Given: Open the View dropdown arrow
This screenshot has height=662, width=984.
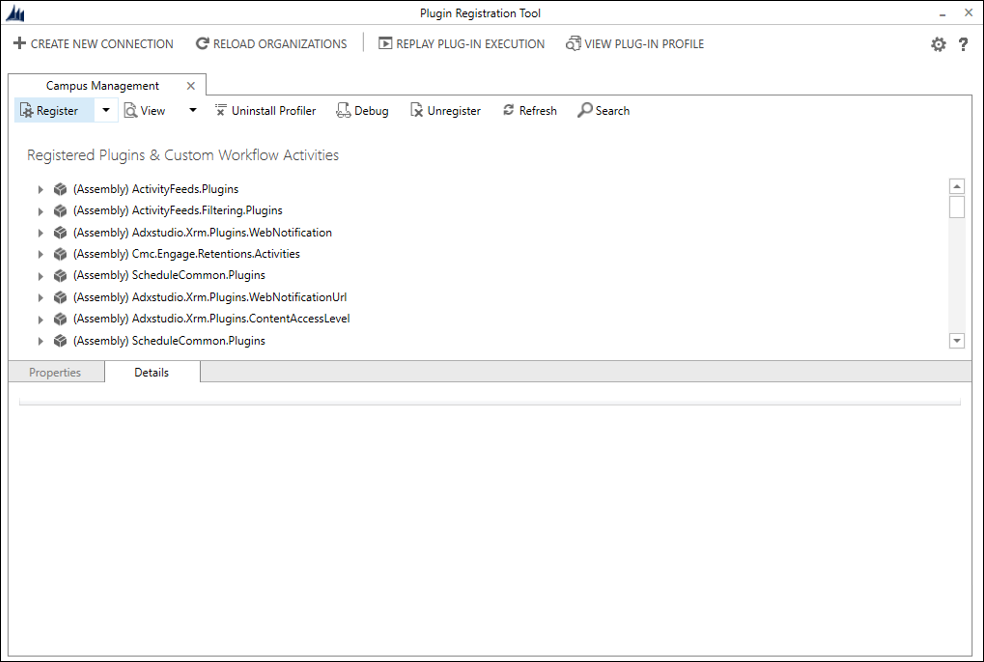Looking at the screenshot, I should point(193,111).
